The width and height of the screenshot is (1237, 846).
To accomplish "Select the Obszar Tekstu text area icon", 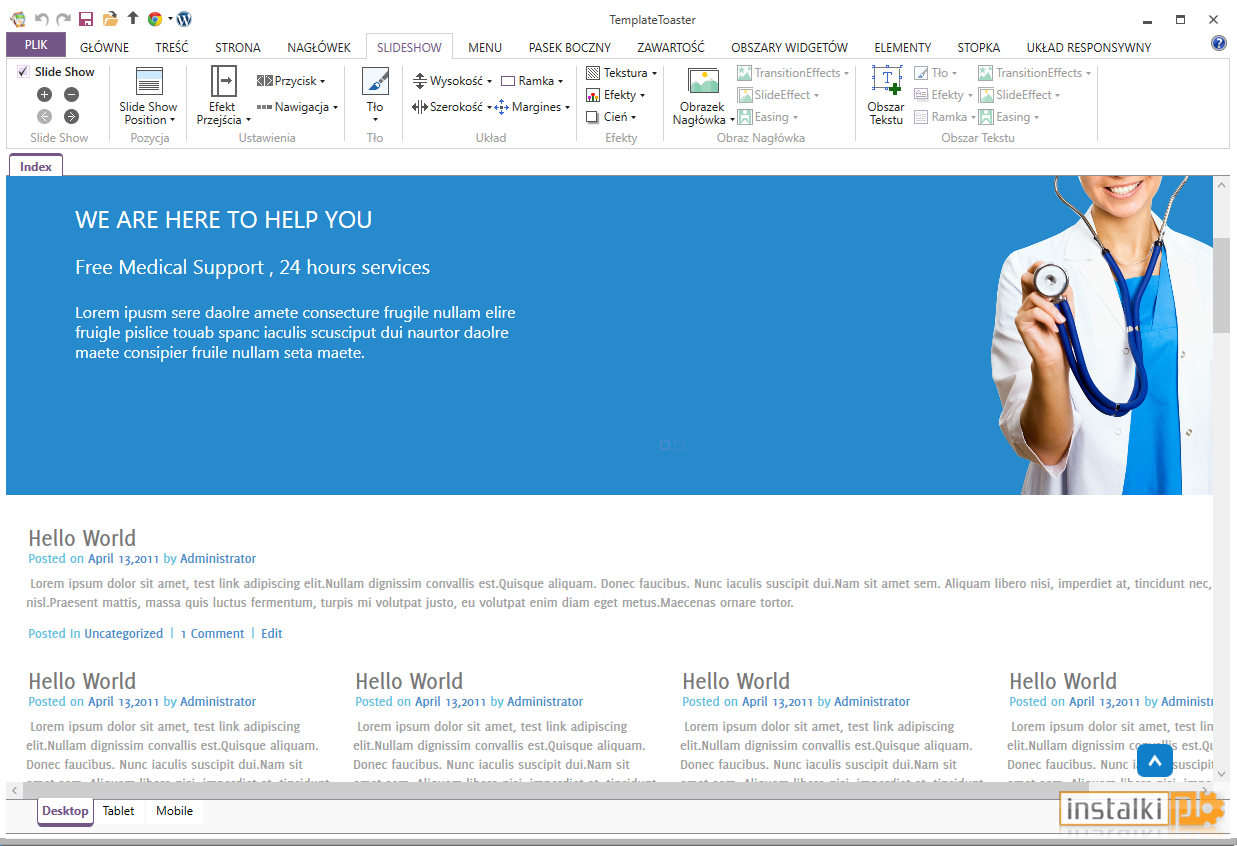I will [x=886, y=81].
